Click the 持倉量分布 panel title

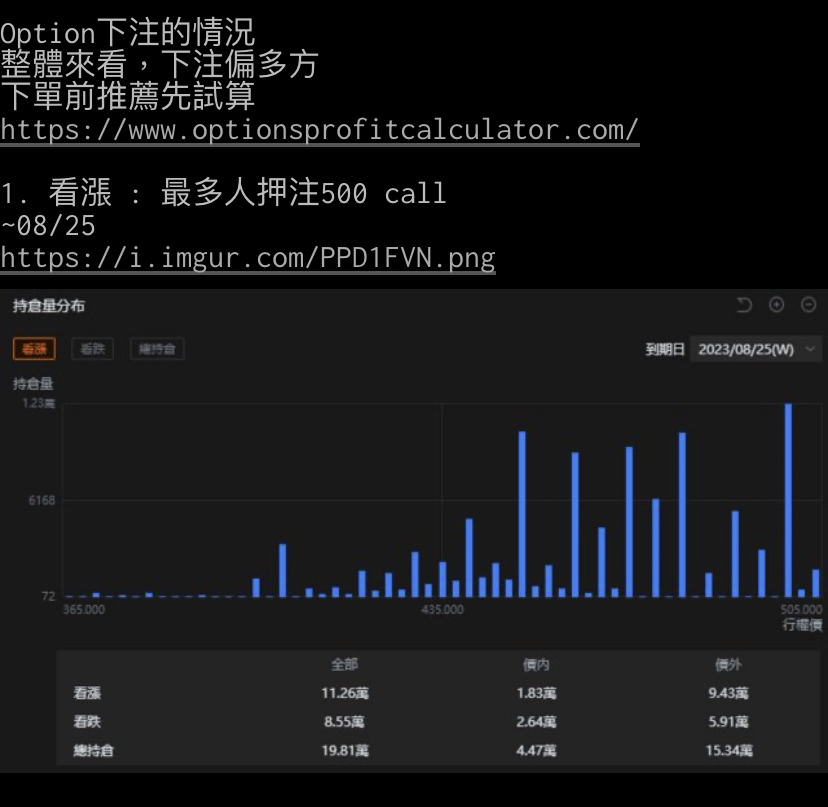click(x=49, y=306)
